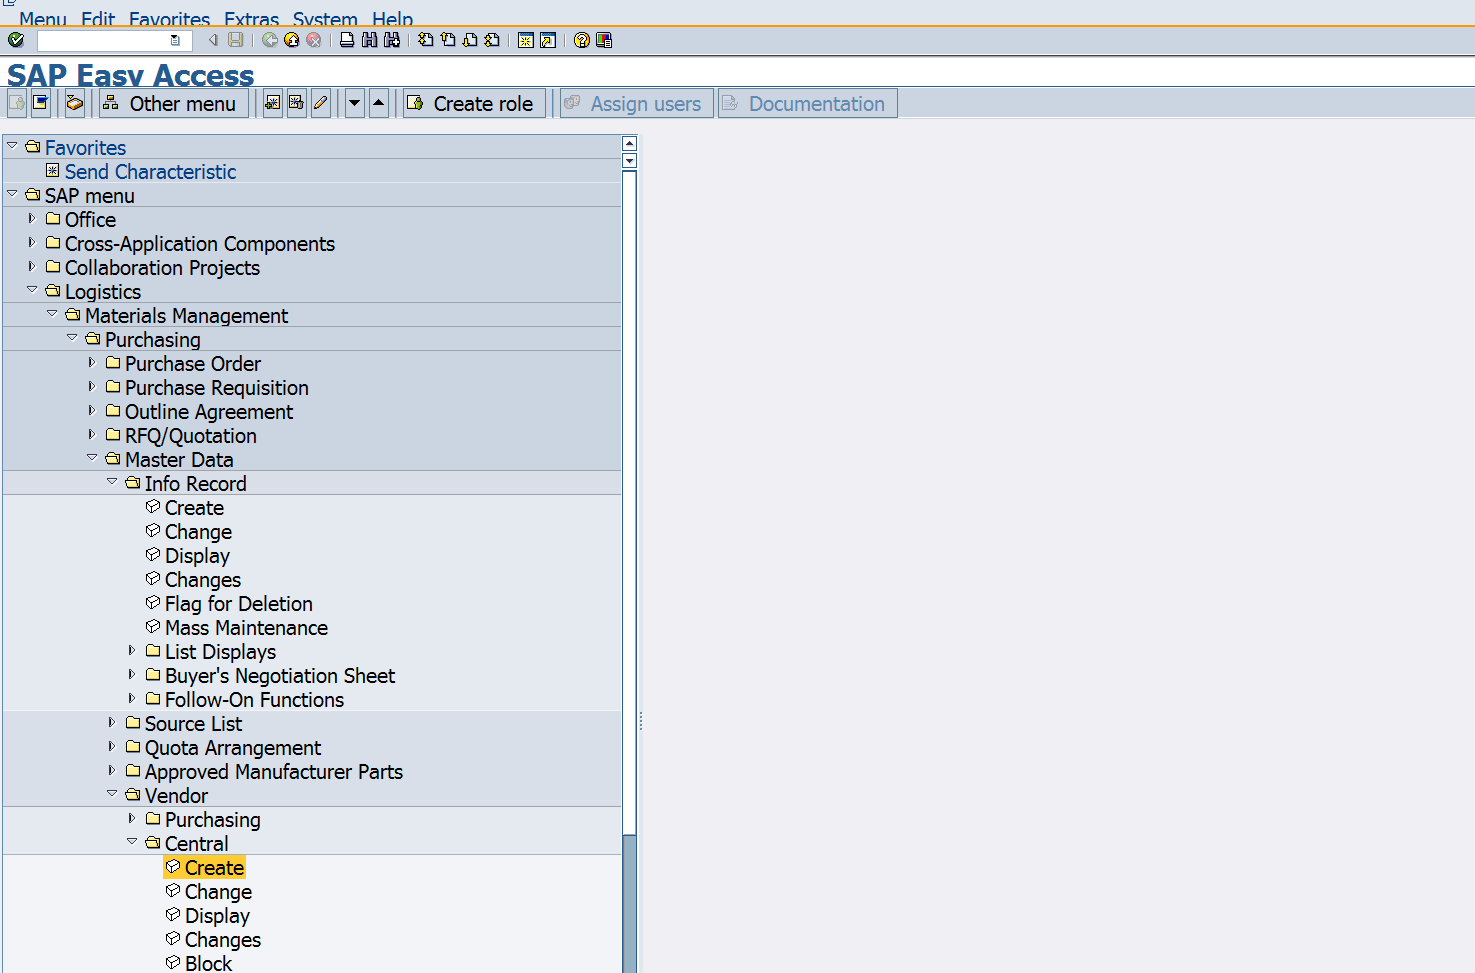Open the Help menu

tap(392, 19)
